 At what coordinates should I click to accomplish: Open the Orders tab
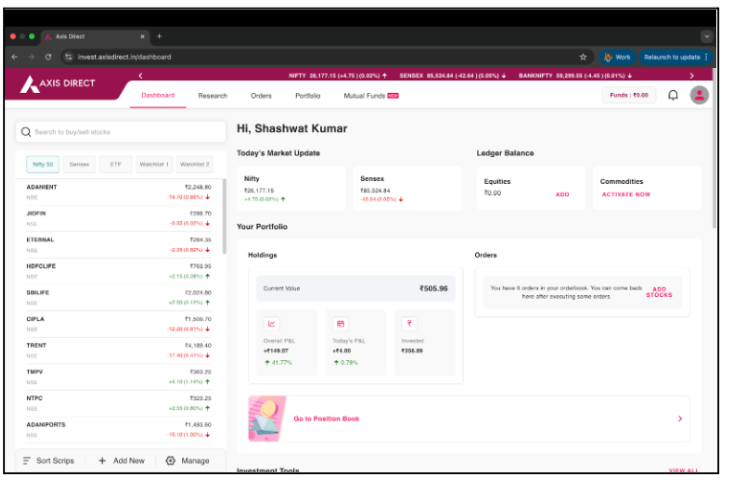tap(261, 96)
